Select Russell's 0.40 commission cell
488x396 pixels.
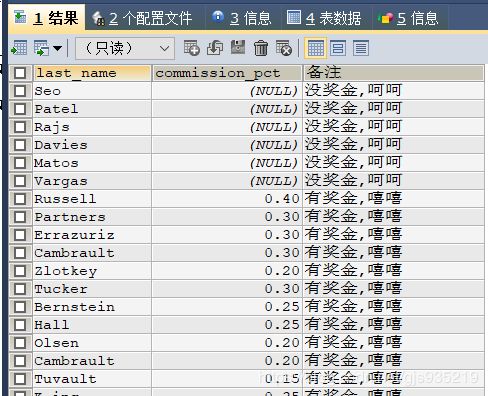pos(227,199)
